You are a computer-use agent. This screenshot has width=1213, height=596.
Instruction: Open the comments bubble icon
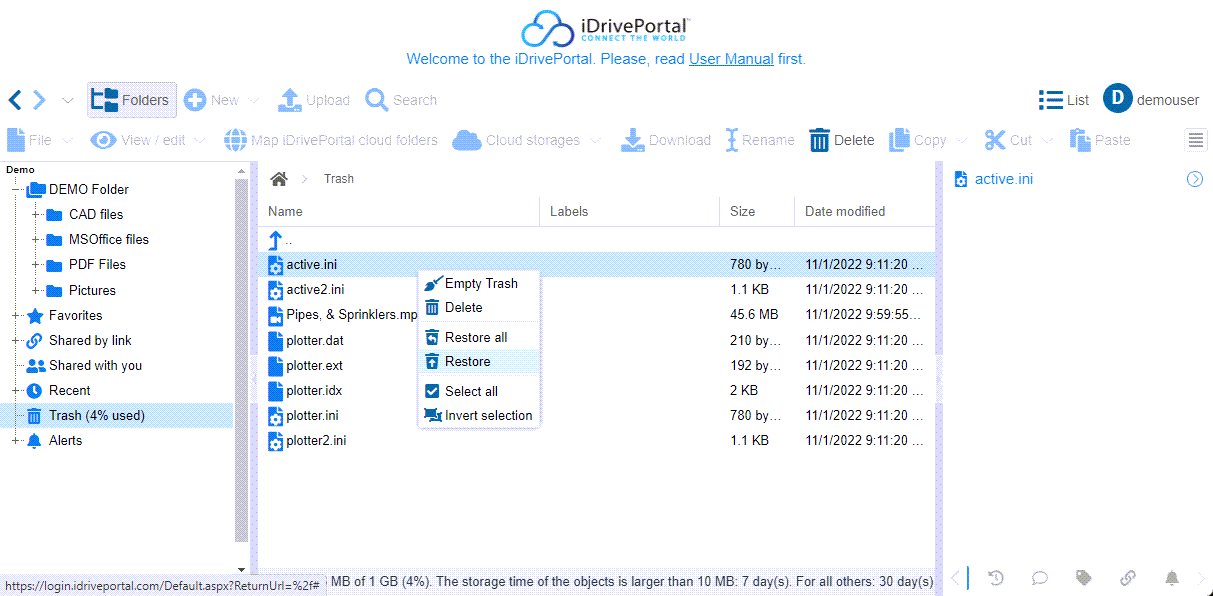[1040, 578]
